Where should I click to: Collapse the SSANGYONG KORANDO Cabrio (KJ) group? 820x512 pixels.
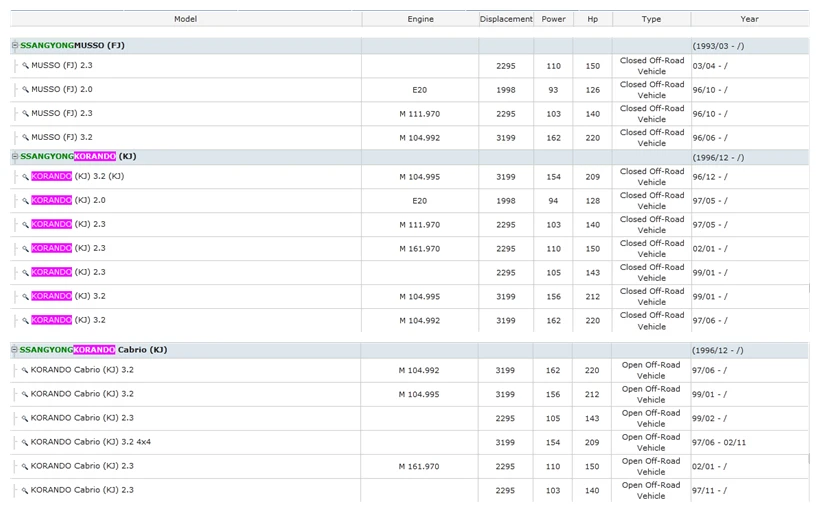(x=15, y=350)
